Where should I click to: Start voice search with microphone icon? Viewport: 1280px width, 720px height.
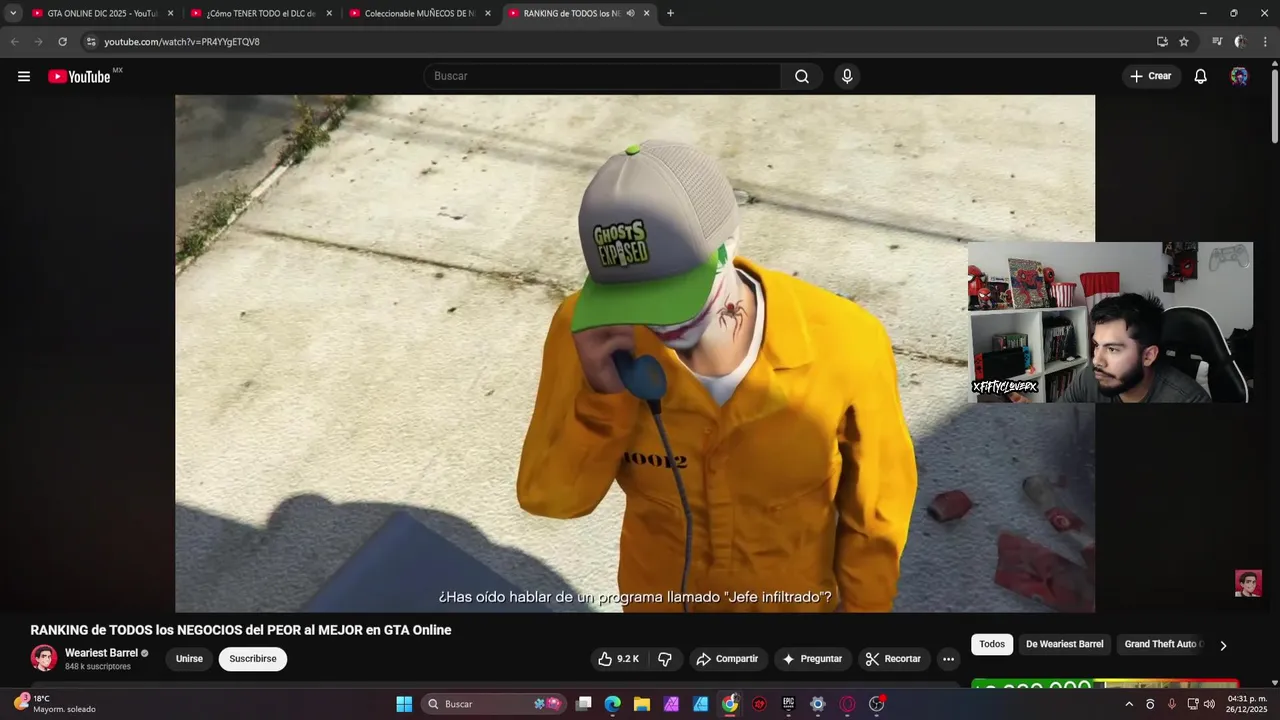click(847, 76)
